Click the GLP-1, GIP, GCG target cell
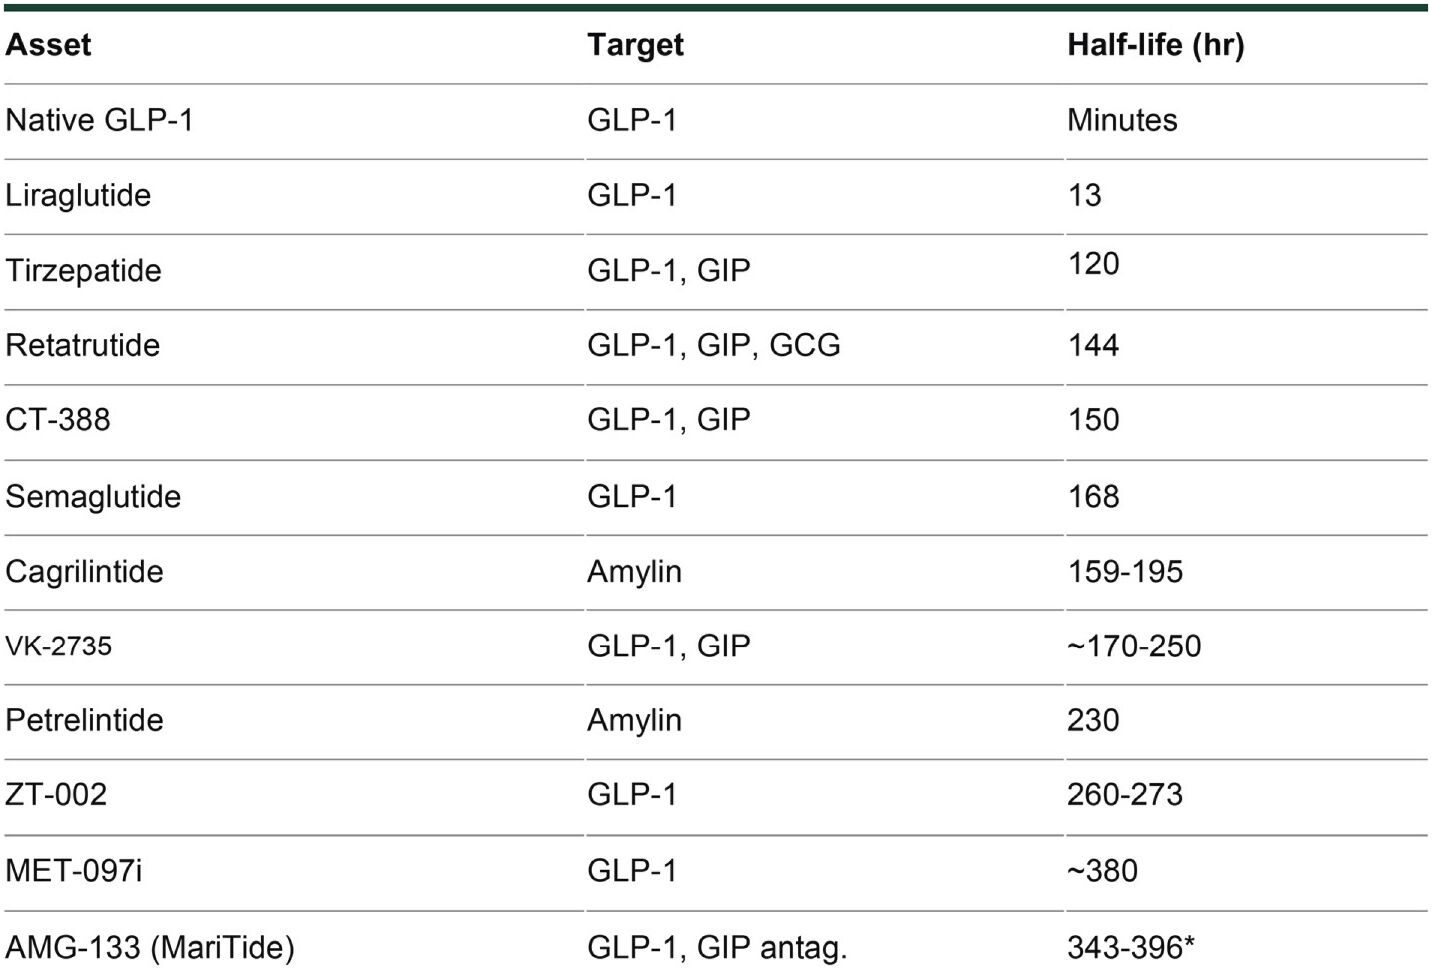Viewport: 1432px width, 972px height. [713, 345]
